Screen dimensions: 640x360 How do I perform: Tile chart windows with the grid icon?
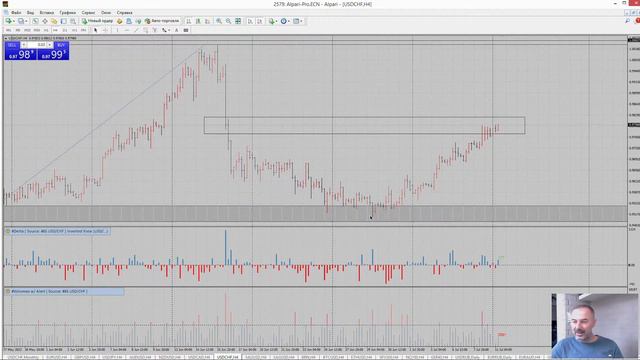238,21
